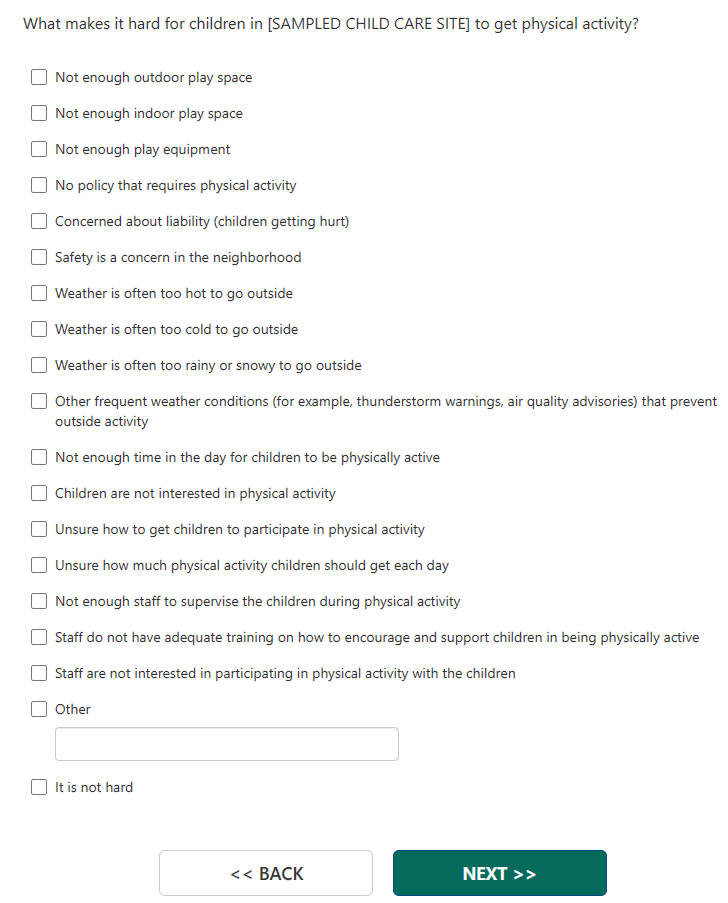
Task: Check 'Children are not interested in physical activity'
Action: pos(39,493)
